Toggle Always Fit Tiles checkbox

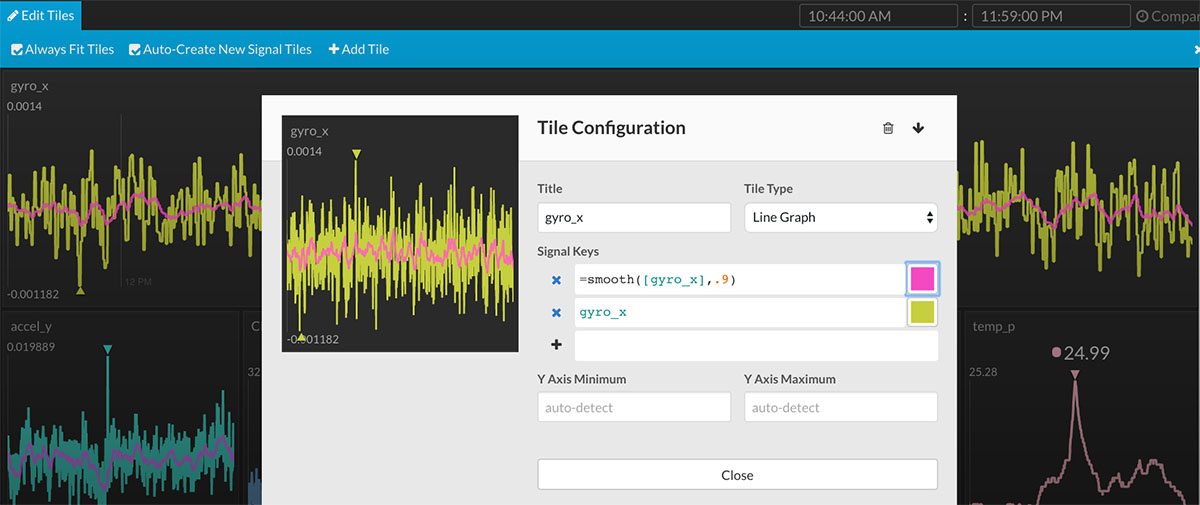17,49
